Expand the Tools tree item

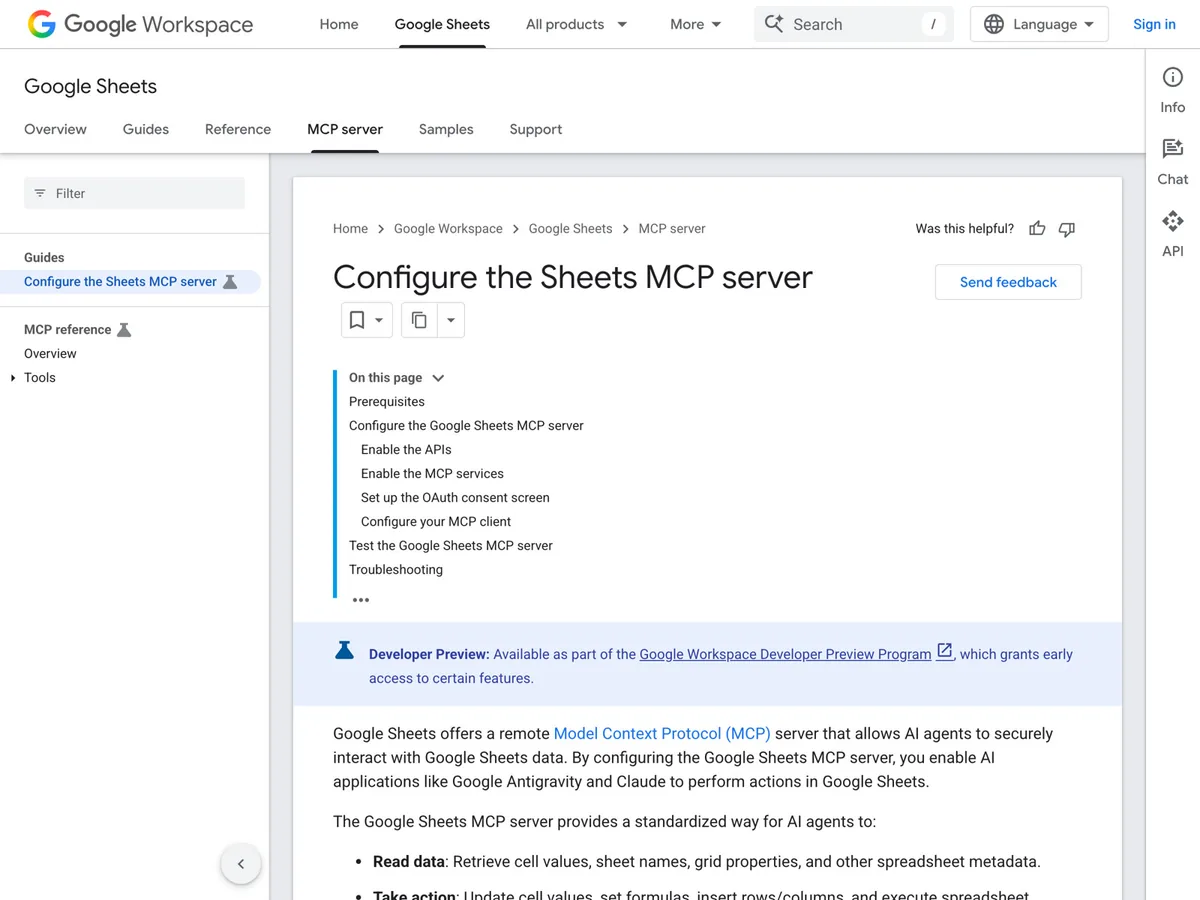coord(13,378)
